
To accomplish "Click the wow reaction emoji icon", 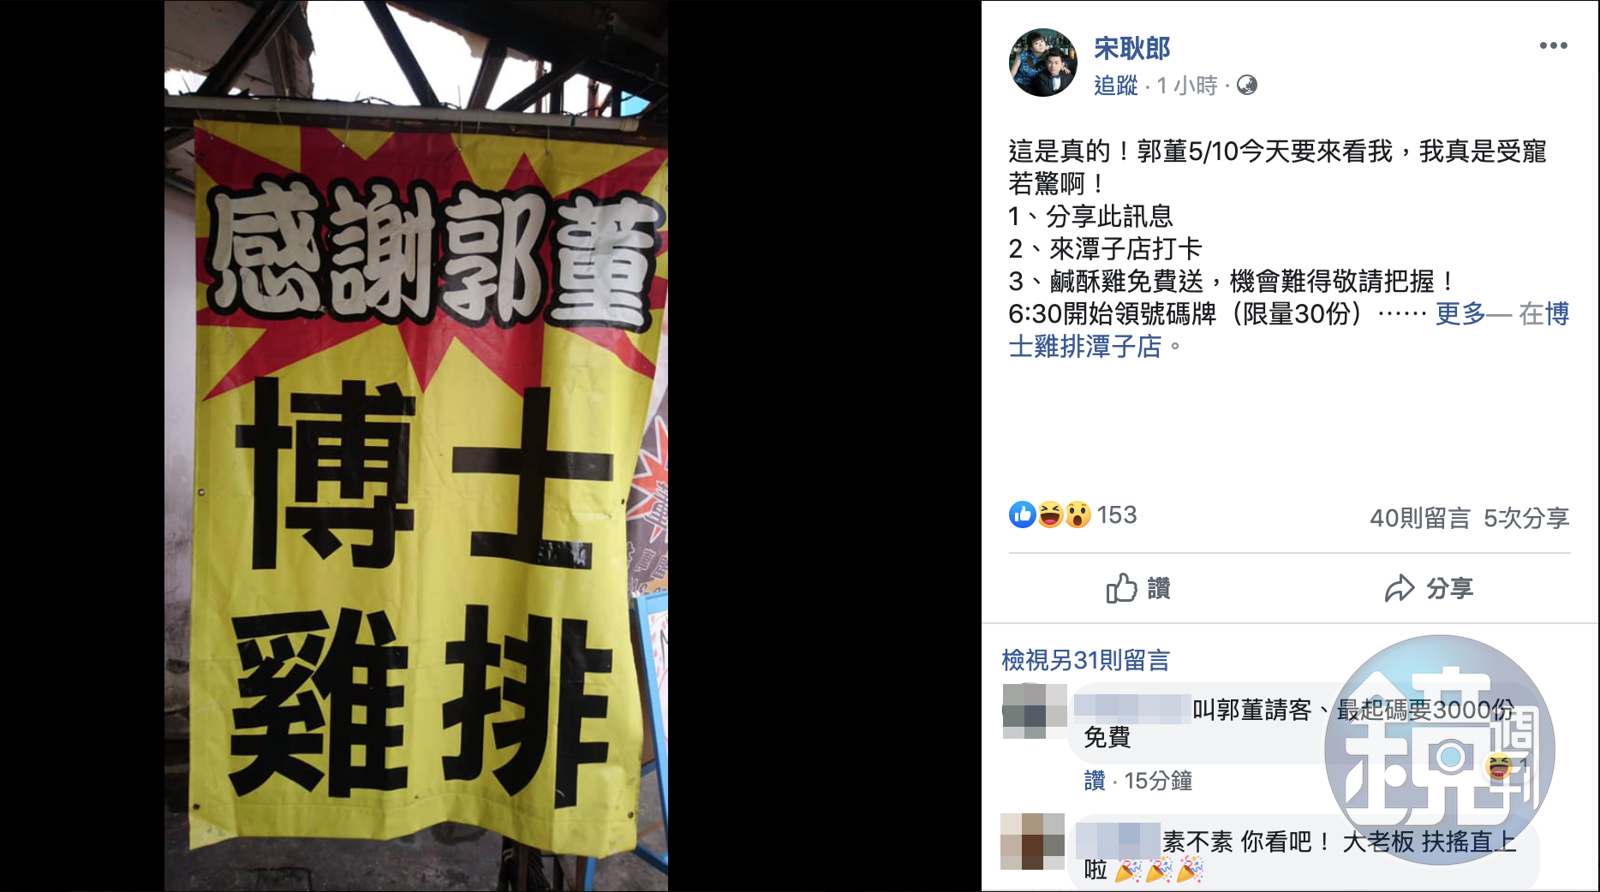I will click(x=1077, y=515).
